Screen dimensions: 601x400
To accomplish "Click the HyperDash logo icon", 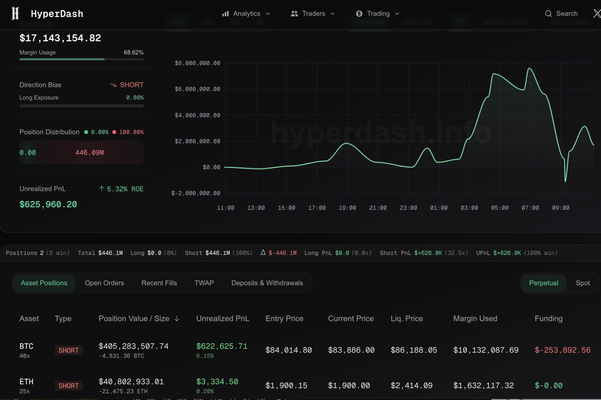I will coord(15,13).
